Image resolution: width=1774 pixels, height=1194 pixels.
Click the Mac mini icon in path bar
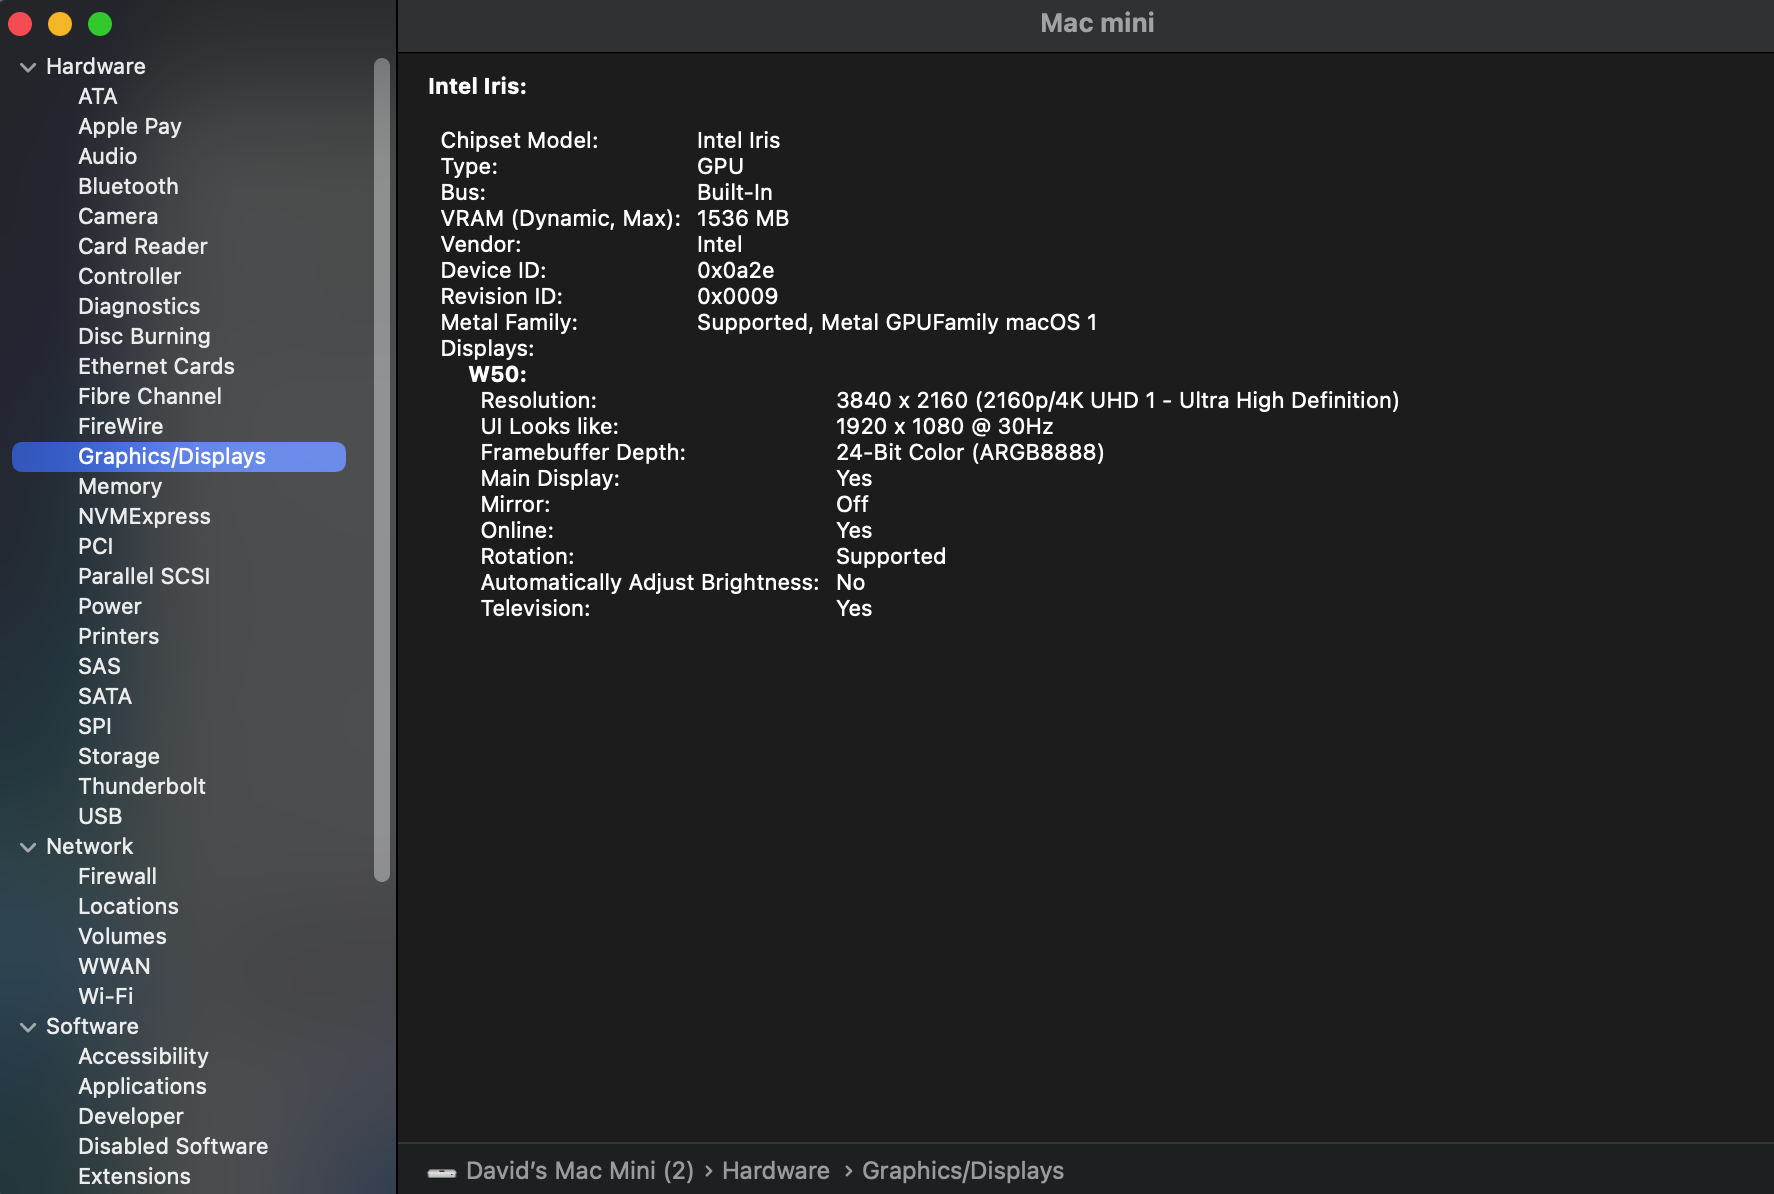pyautogui.click(x=441, y=1172)
